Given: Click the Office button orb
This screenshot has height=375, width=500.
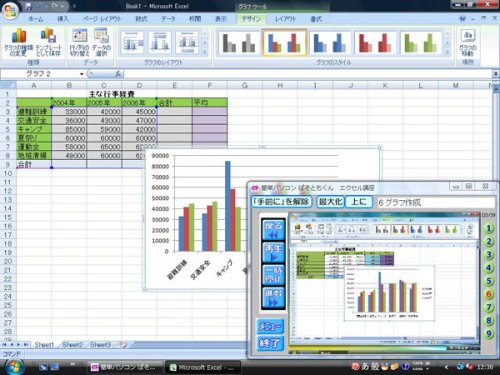Looking at the screenshot, I should [10, 10].
